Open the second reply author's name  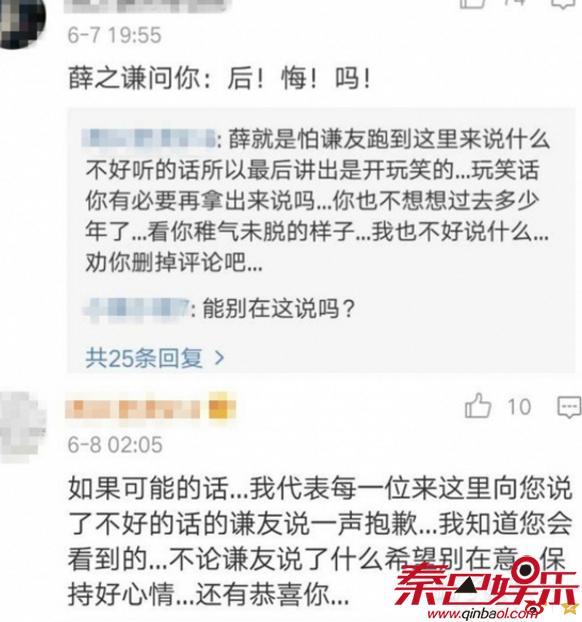(137, 308)
